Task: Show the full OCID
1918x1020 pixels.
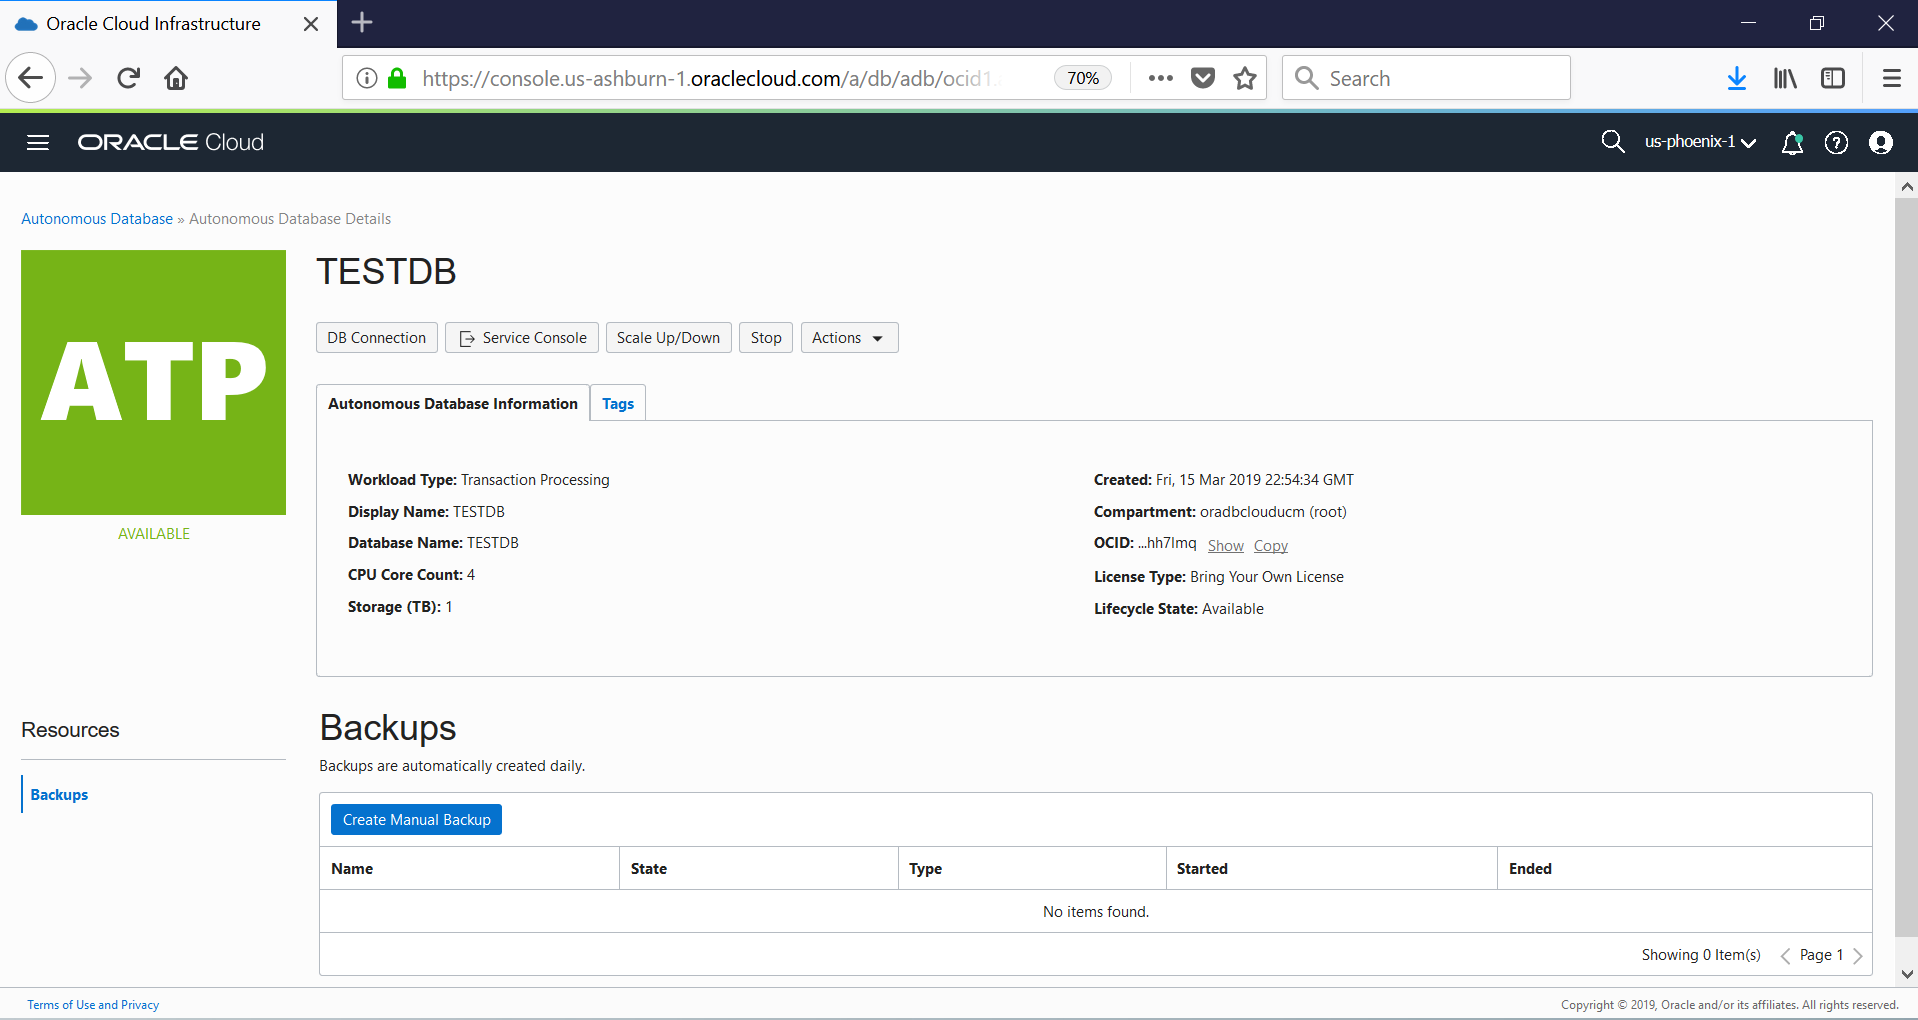Action: (1226, 546)
